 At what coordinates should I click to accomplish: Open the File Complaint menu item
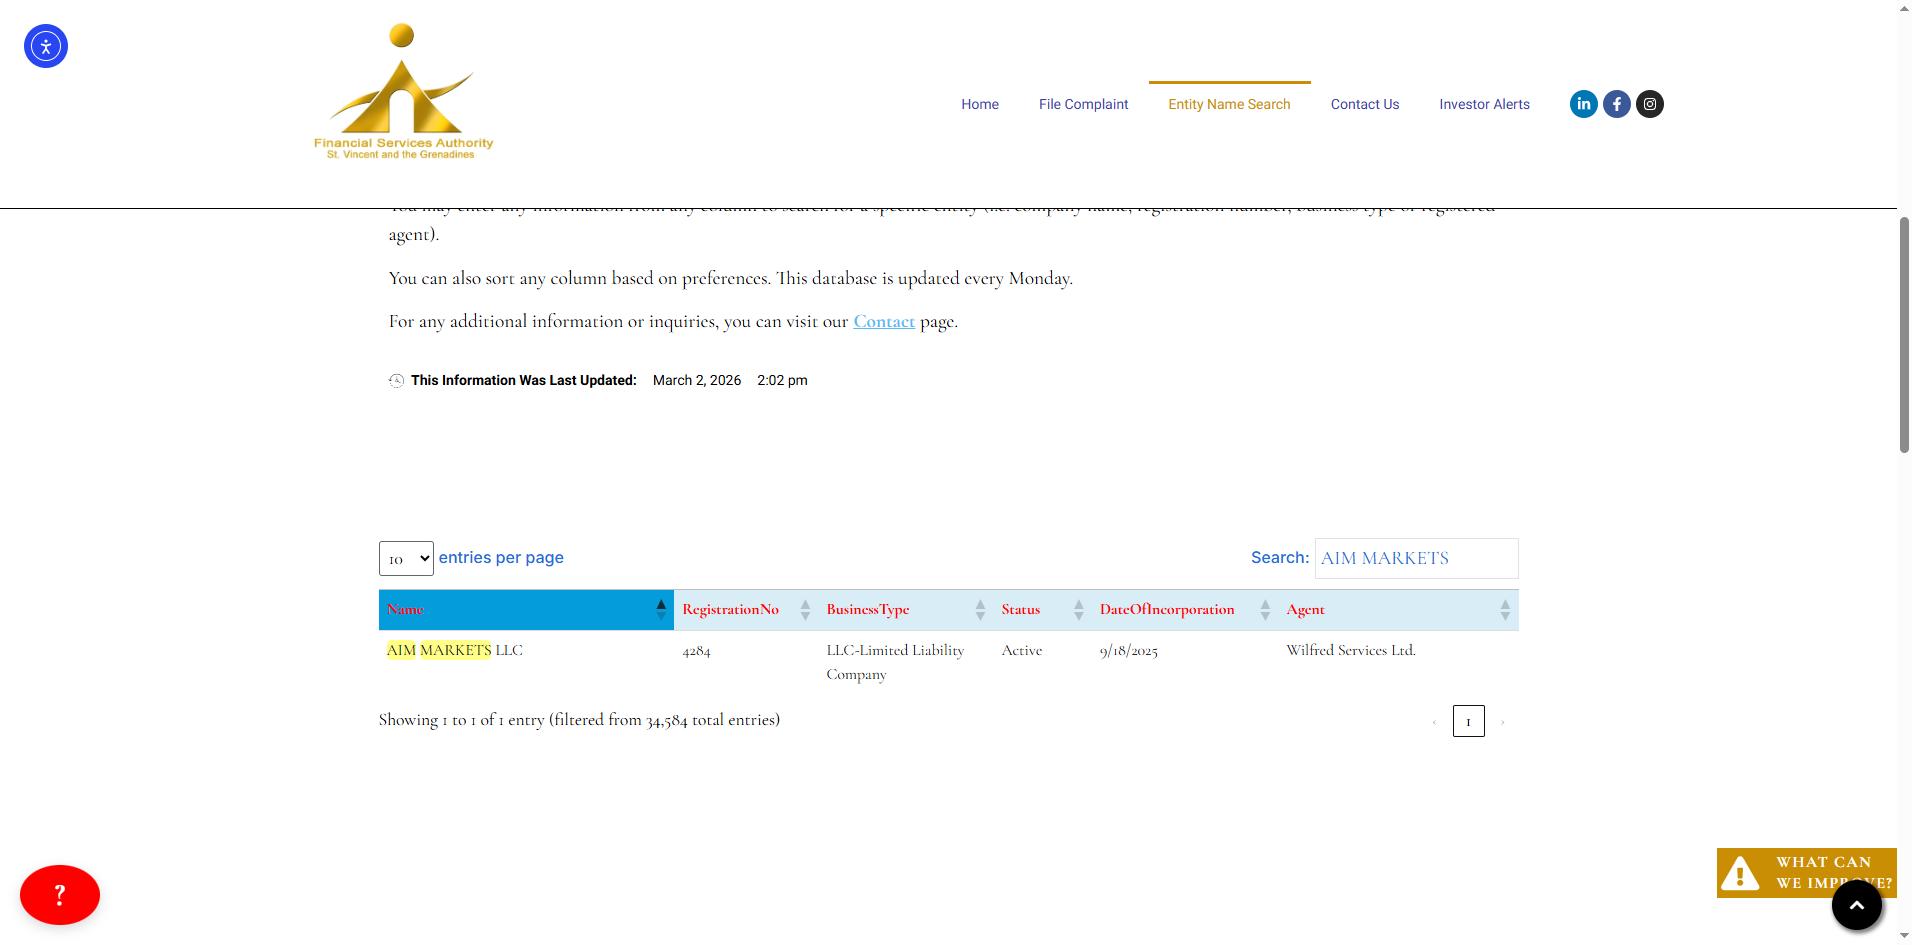coord(1083,104)
